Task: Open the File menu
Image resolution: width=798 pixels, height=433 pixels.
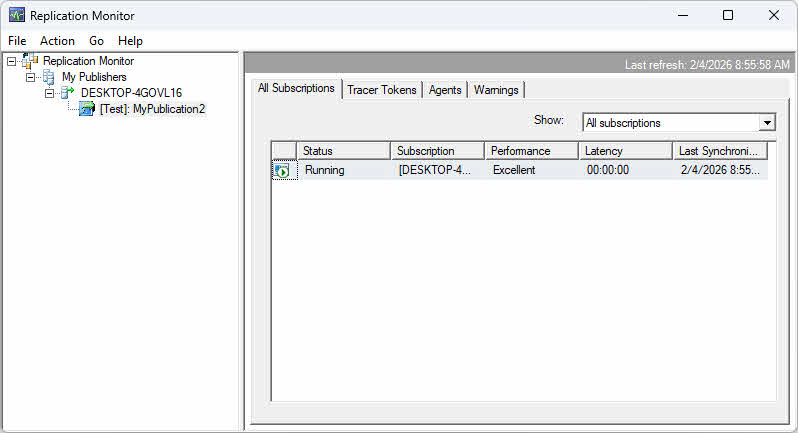Action: point(17,41)
